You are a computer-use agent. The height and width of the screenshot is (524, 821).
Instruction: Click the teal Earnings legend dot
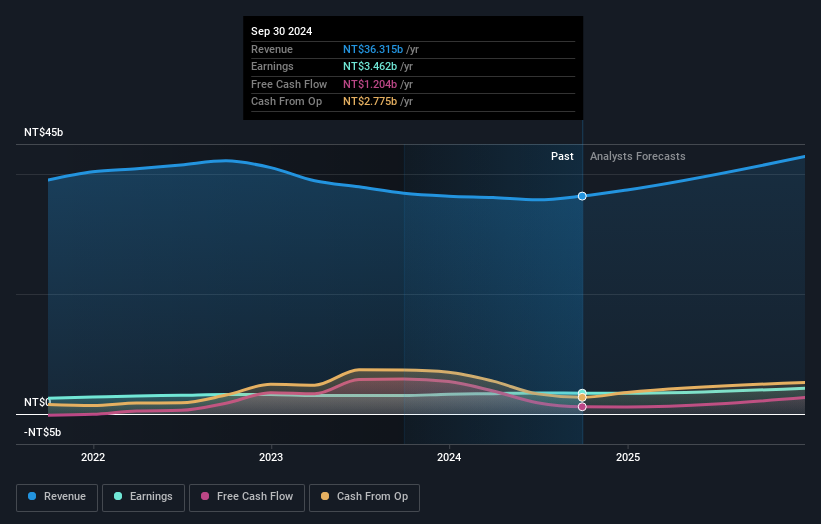(x=118, y=496)
